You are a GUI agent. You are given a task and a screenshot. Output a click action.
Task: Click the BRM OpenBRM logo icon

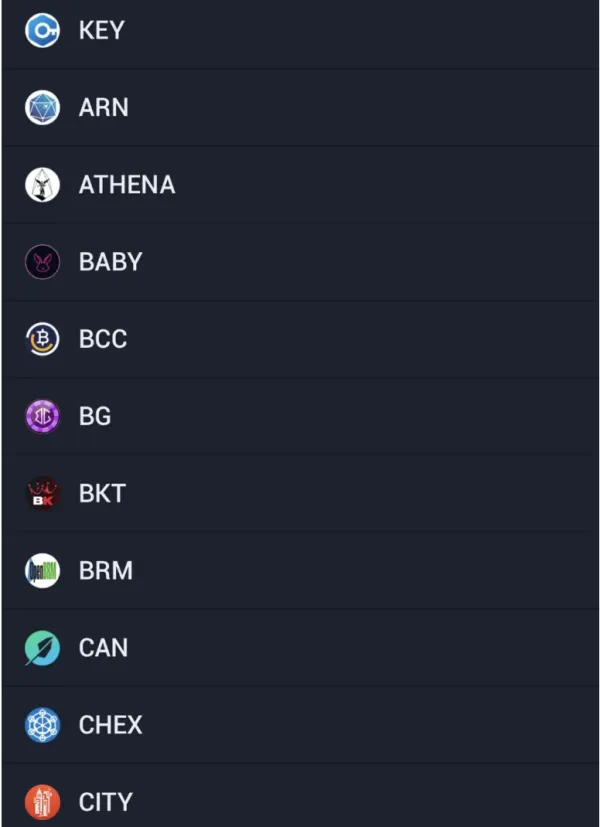42,570
